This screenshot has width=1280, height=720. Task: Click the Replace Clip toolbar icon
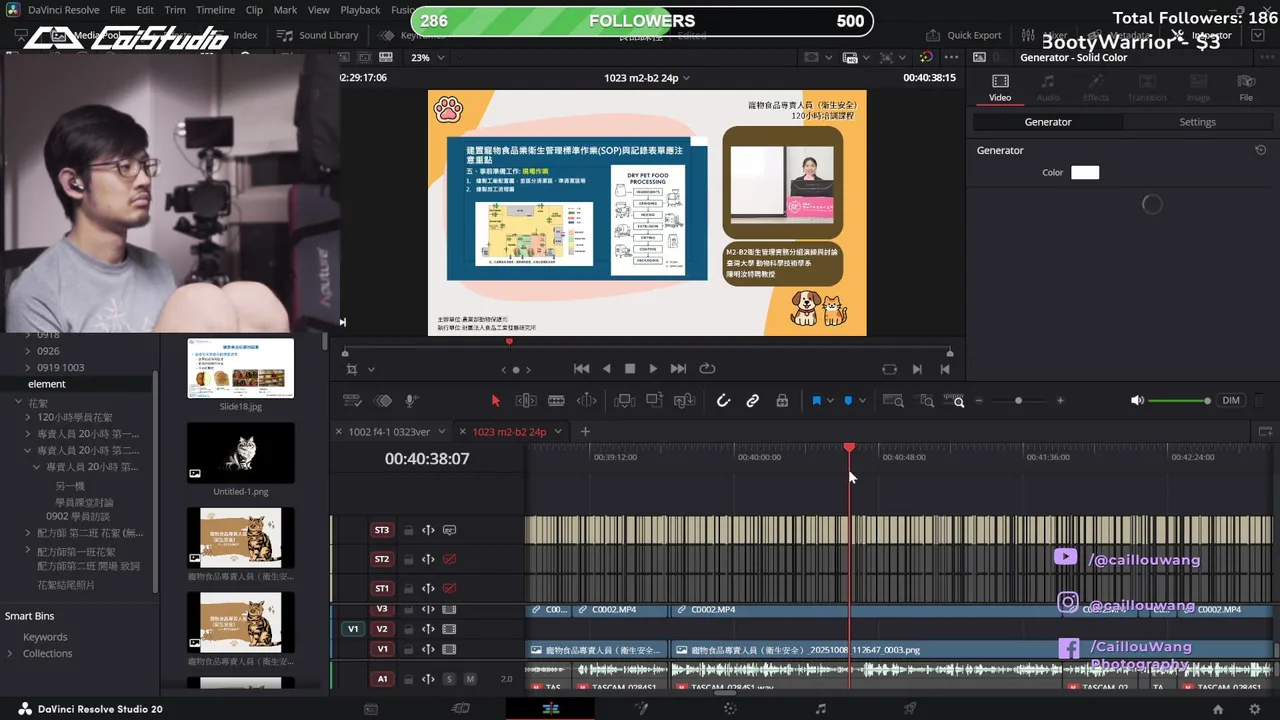point(684,401)
